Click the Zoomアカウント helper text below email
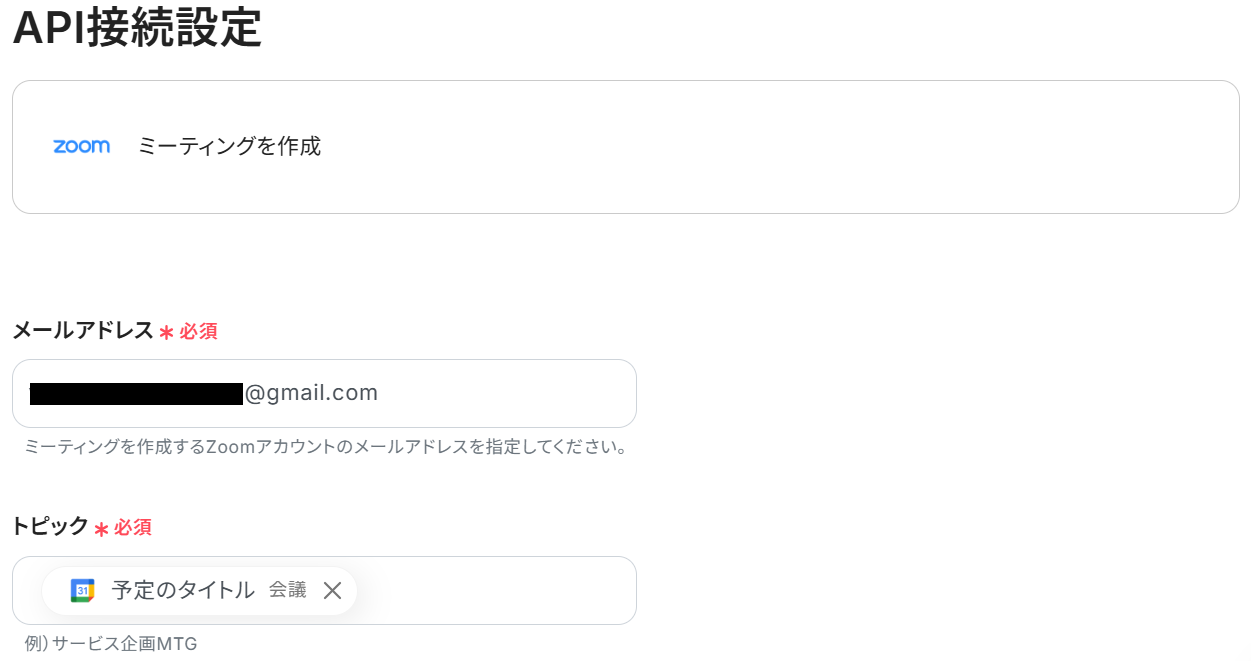This screenshot has width=1251, height=661. pyautogui.click(x=326, y=447)
